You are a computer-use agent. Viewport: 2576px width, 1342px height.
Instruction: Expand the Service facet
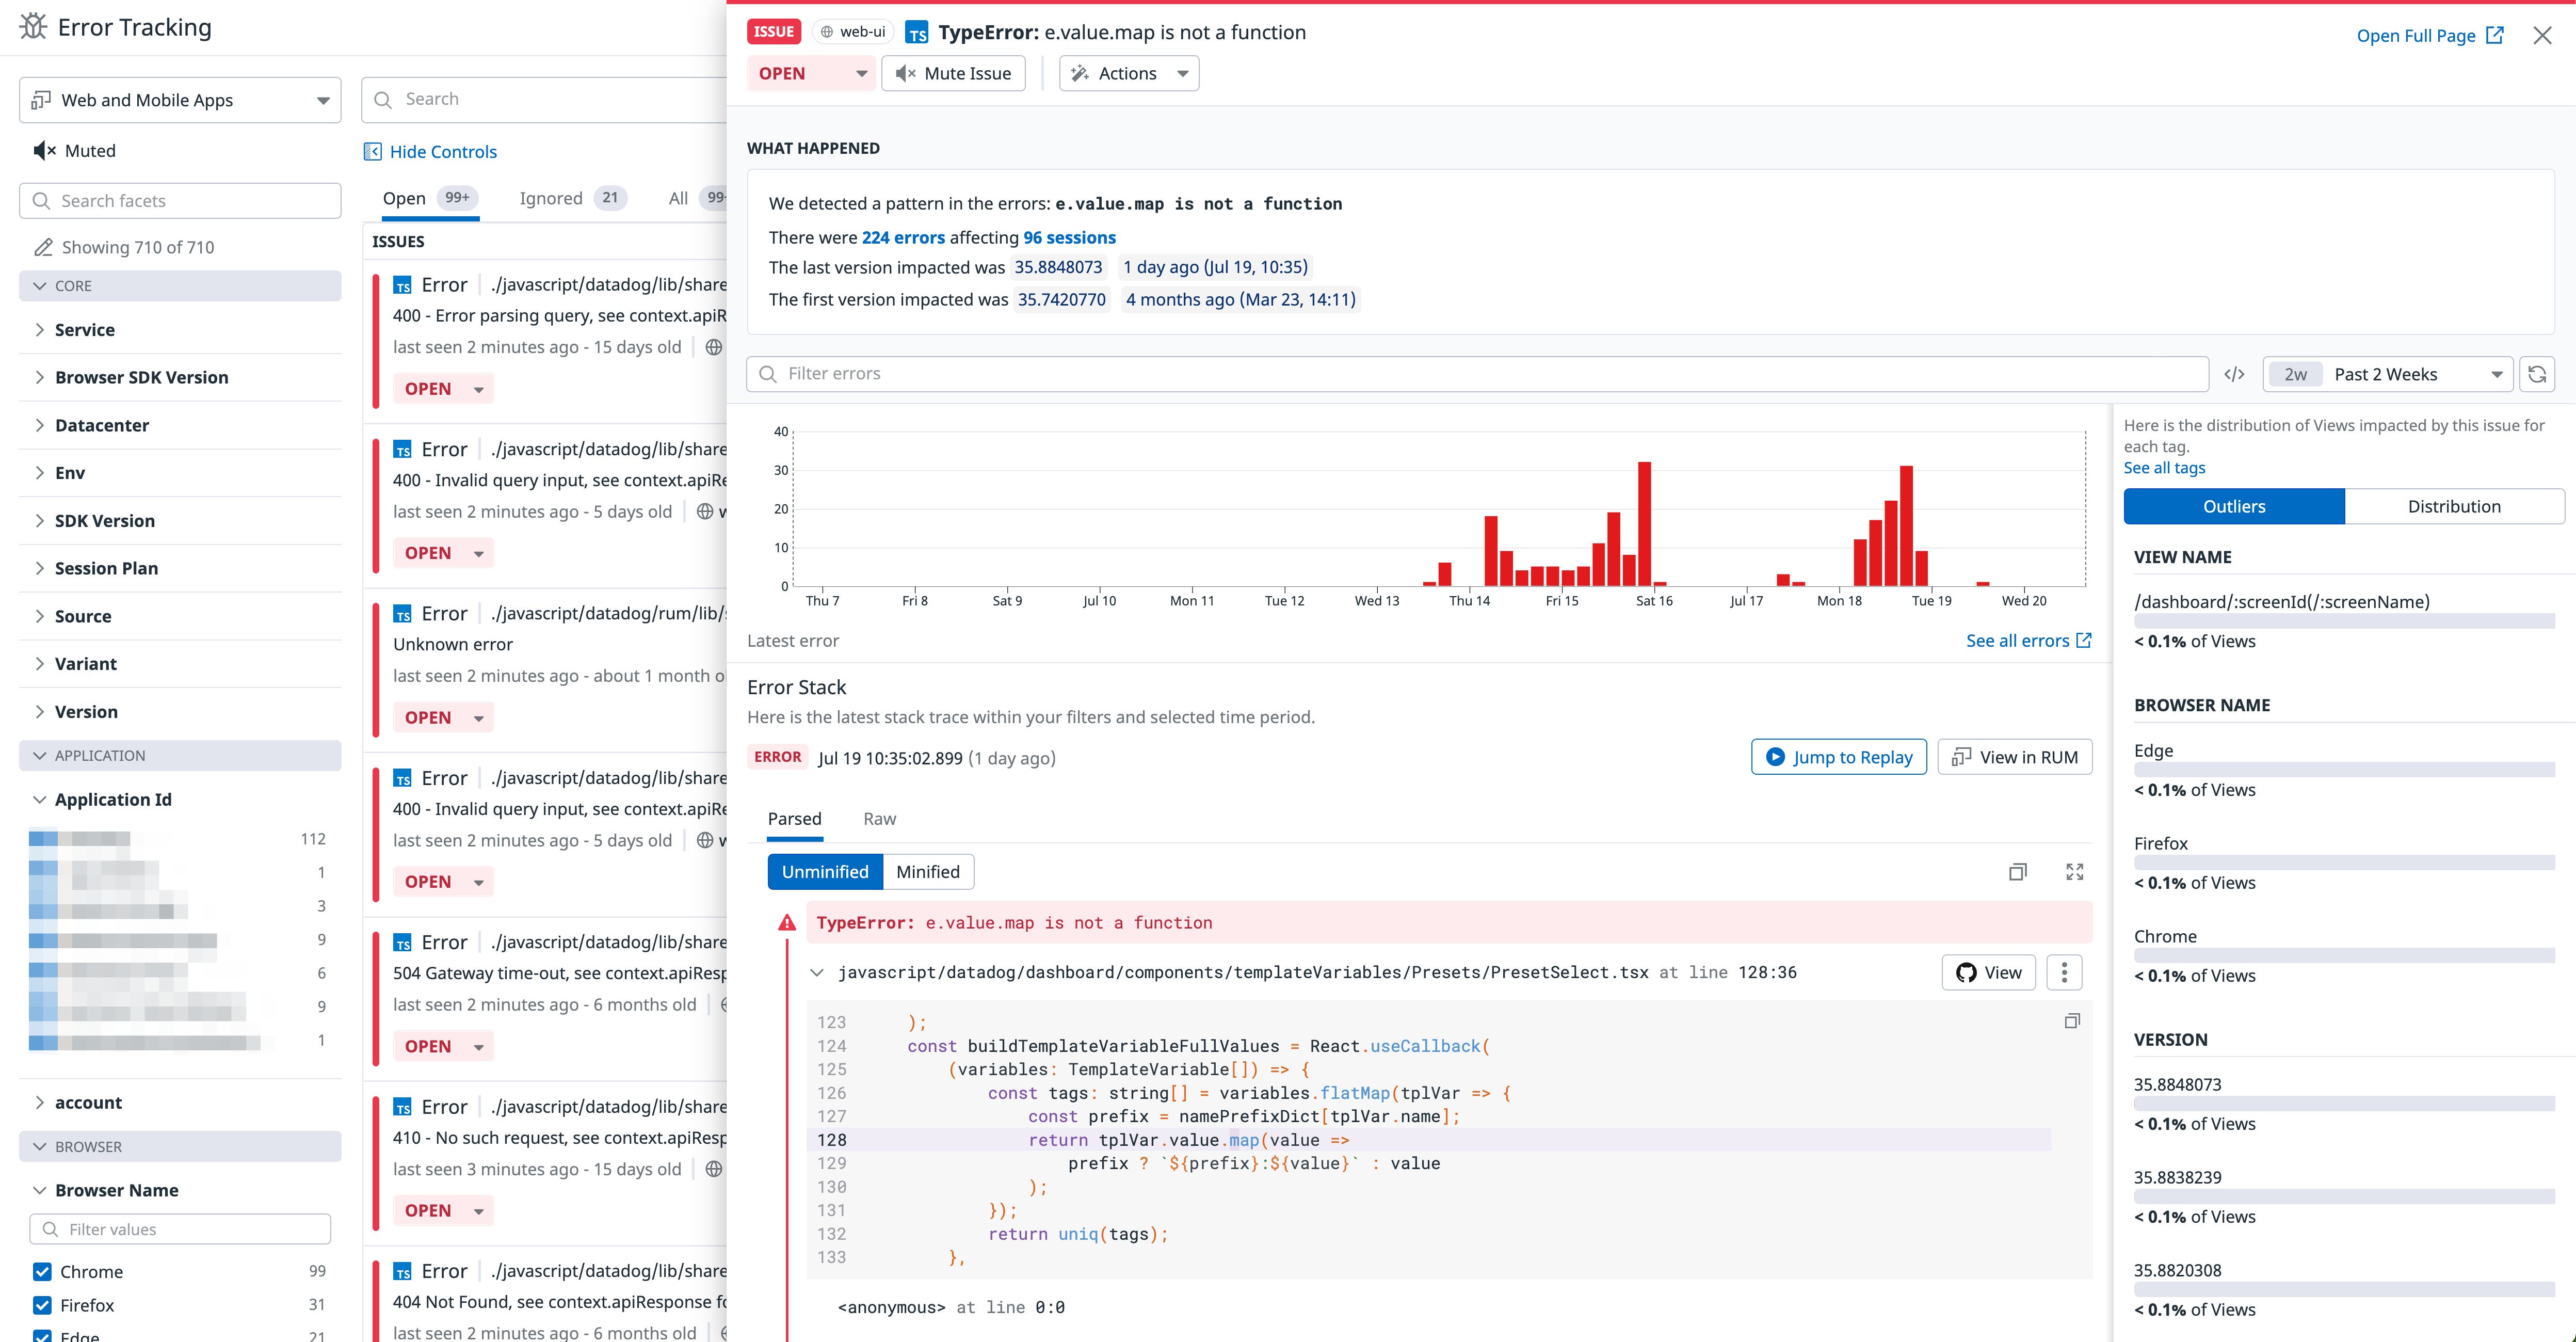[x=85, y=329]
